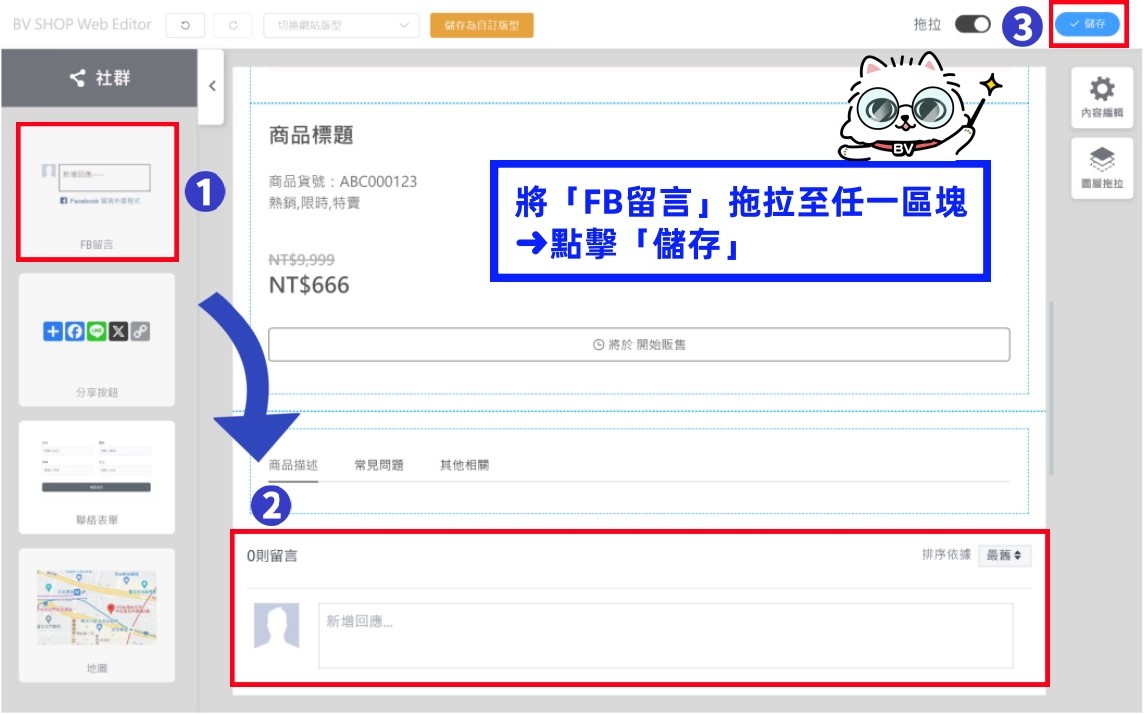Open the 切換網站版型 dropdown
Screen dimensions: 1144x714
pos(341,25)
